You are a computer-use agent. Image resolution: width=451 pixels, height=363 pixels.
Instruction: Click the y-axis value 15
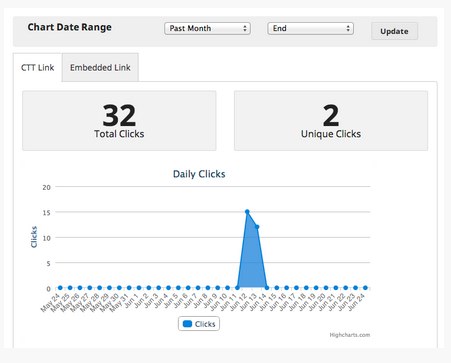pos(47,213)
